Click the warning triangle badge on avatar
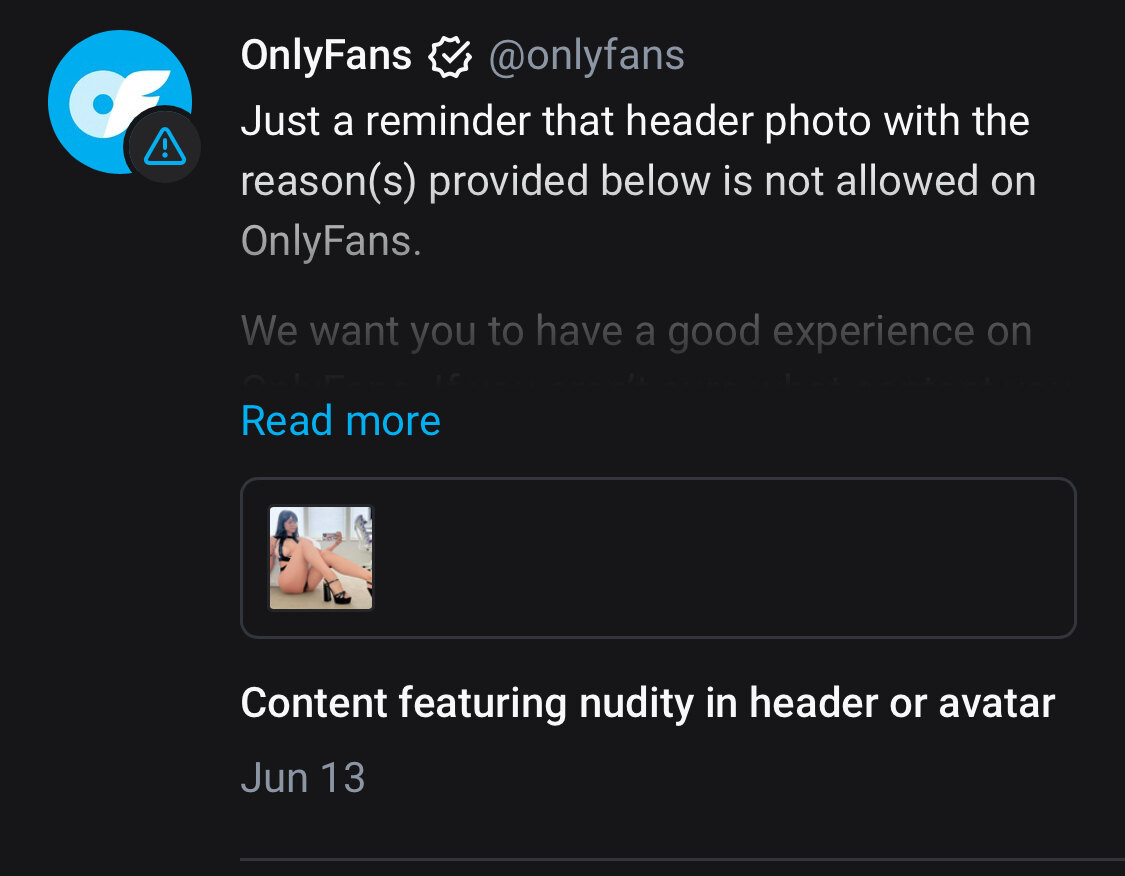The width and height of the screenshot is (1125, 876). click(x=164, y=146)
